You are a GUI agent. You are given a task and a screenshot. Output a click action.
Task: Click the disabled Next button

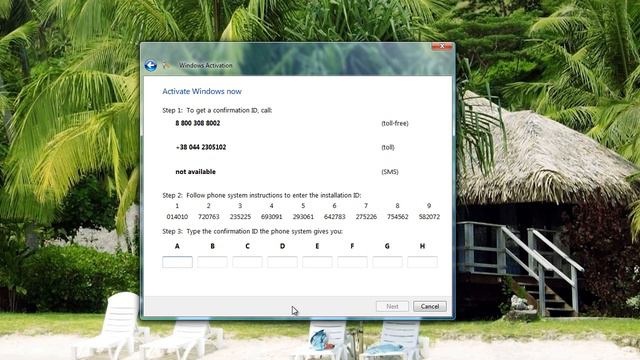(x=392, y=306)
